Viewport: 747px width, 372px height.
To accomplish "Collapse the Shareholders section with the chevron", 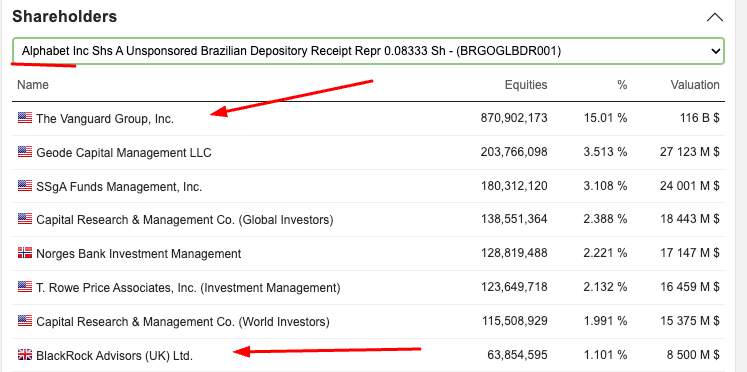I will (715, 18).
